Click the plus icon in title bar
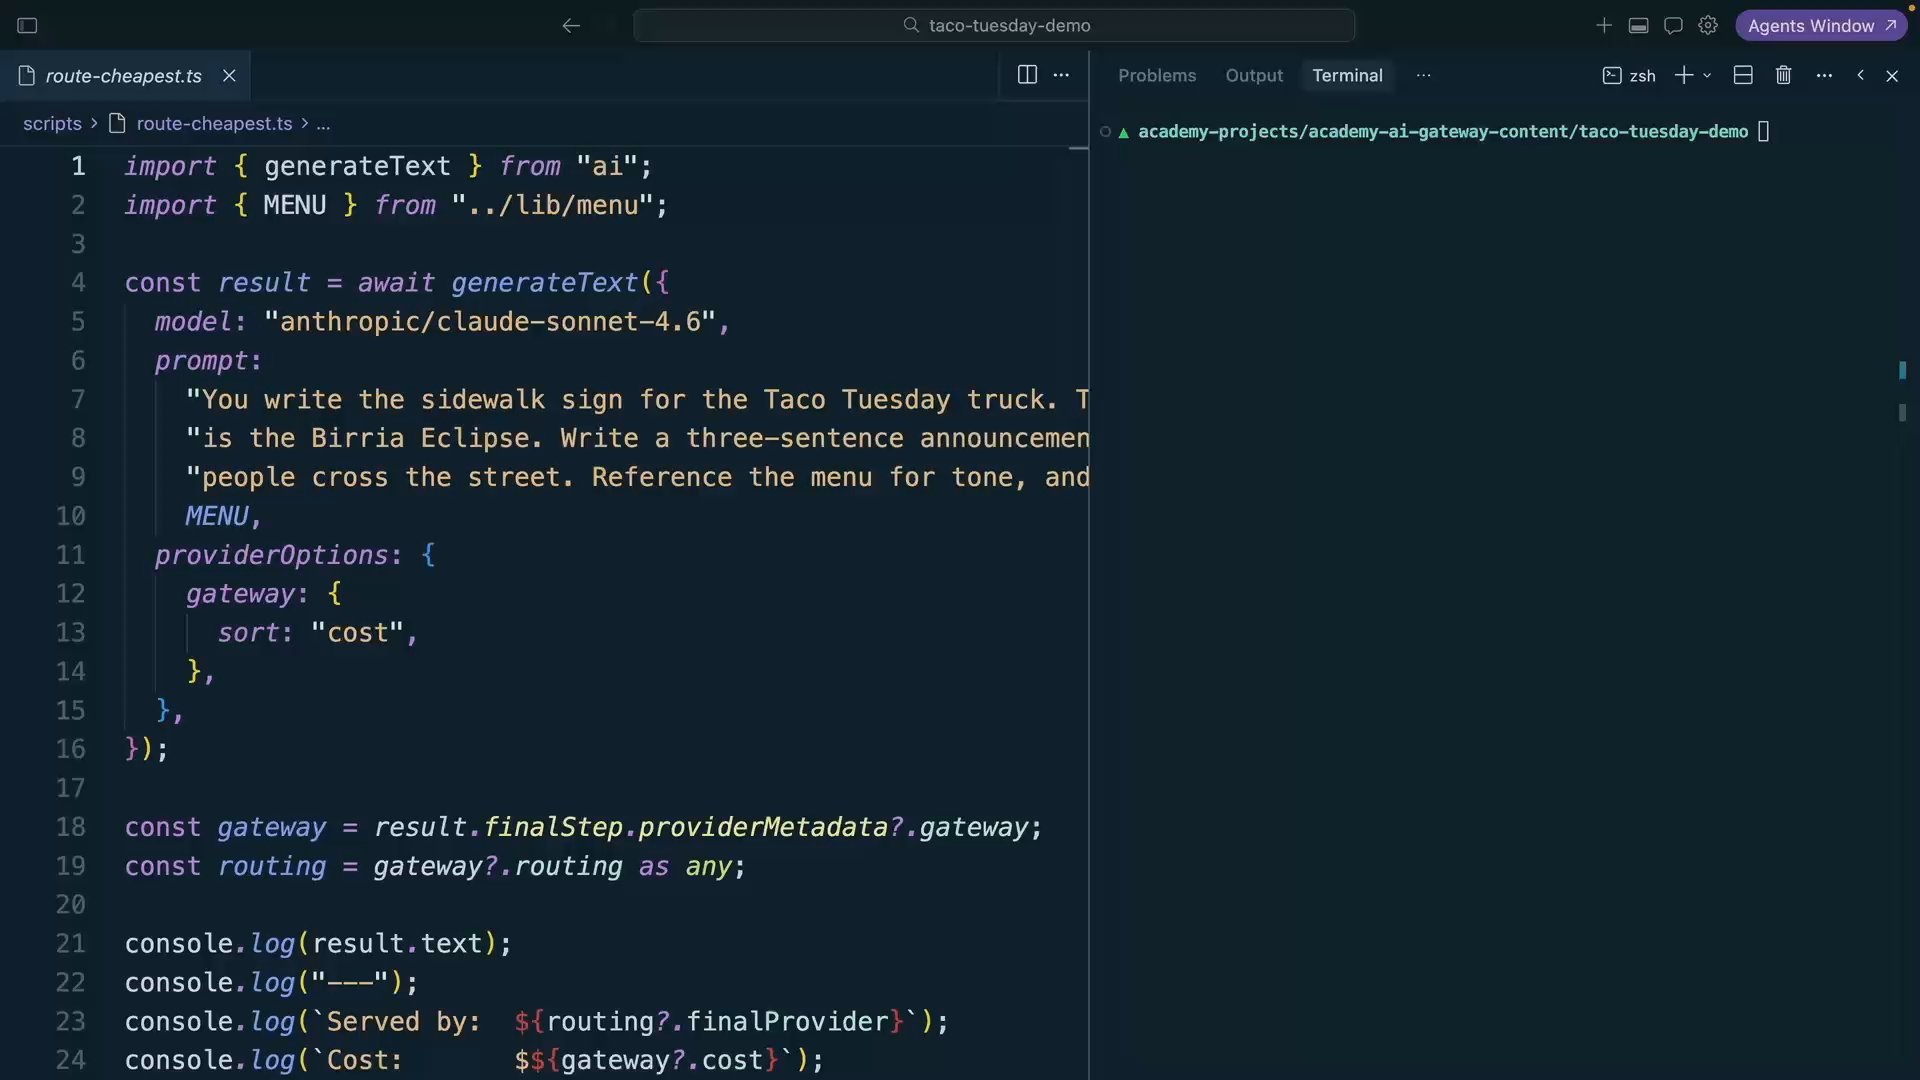 1604,26
